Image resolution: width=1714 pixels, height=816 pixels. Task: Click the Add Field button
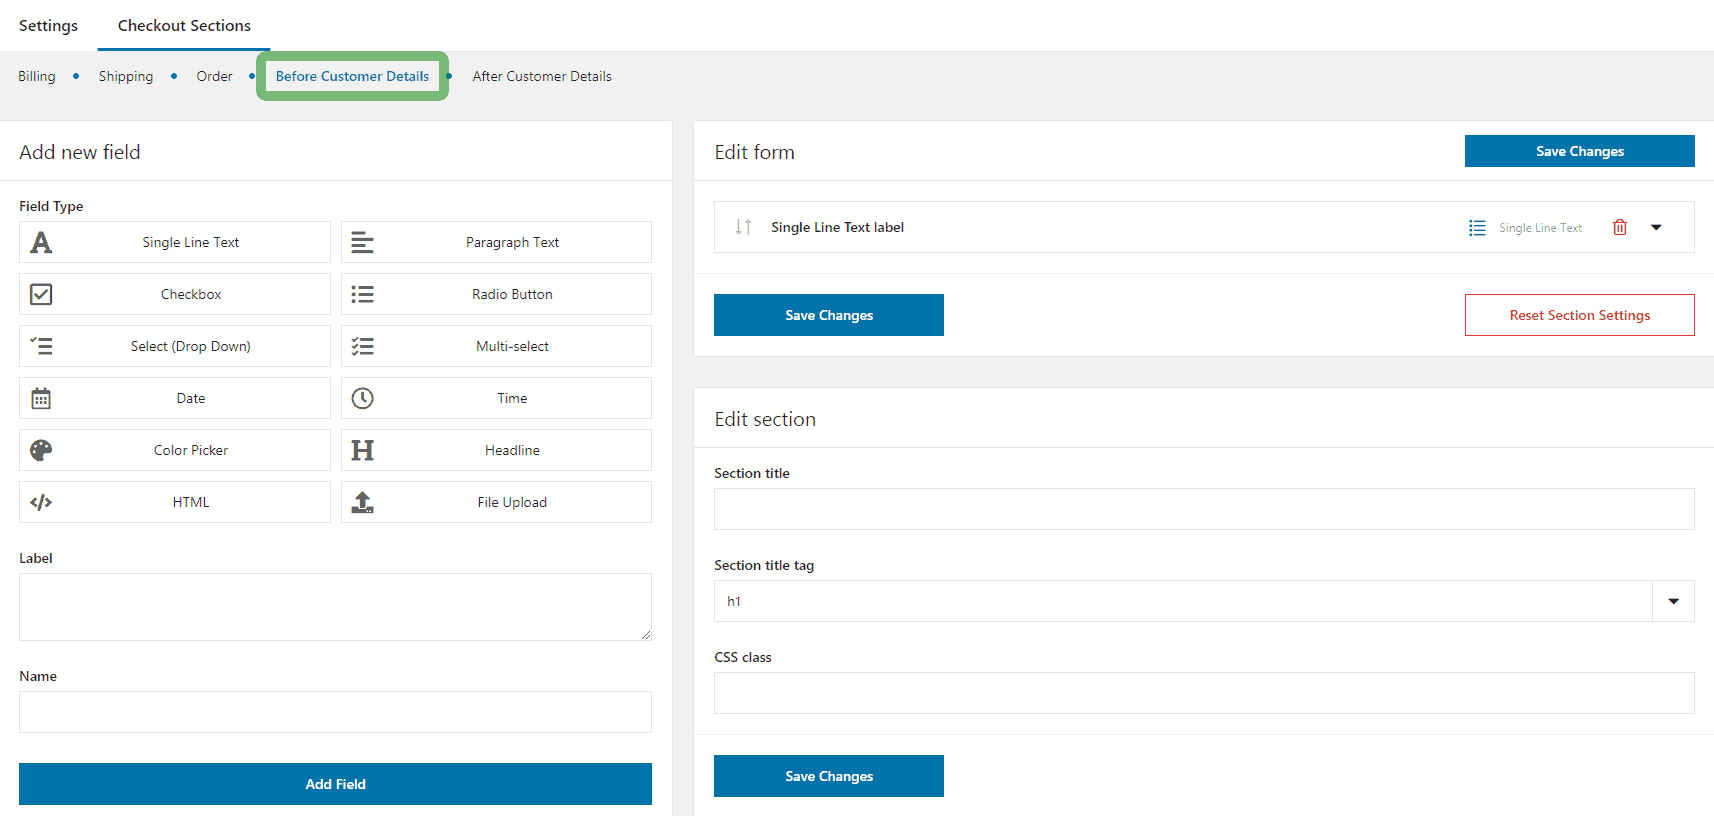[335, 784]
